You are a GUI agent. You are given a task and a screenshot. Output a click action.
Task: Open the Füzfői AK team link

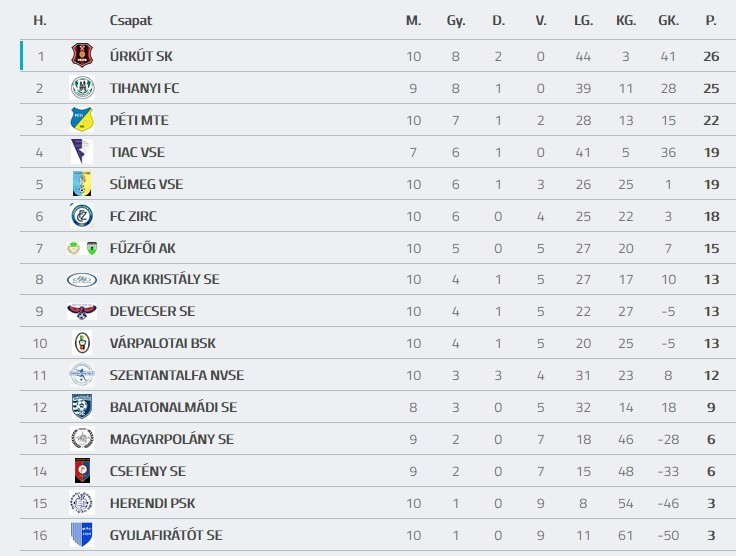pos(142,248)
